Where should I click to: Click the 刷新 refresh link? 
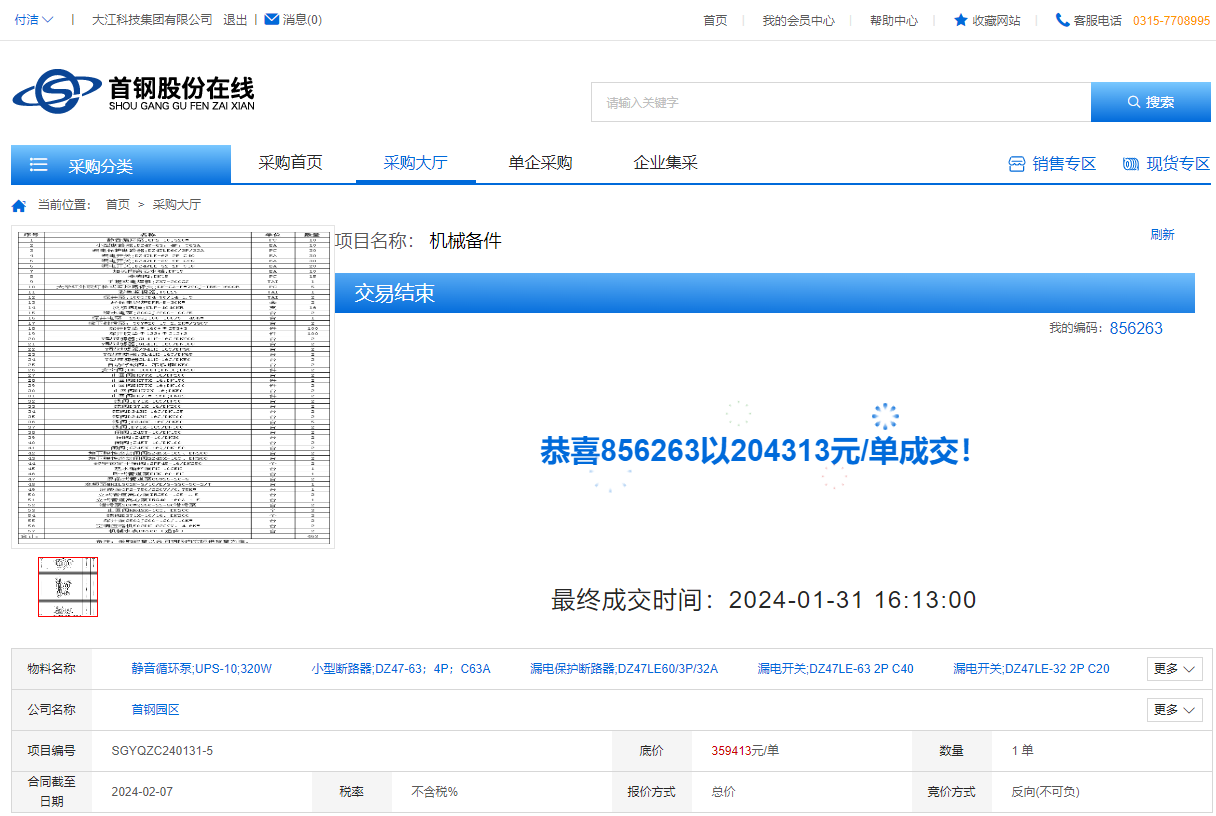[x=1162, y=235]
